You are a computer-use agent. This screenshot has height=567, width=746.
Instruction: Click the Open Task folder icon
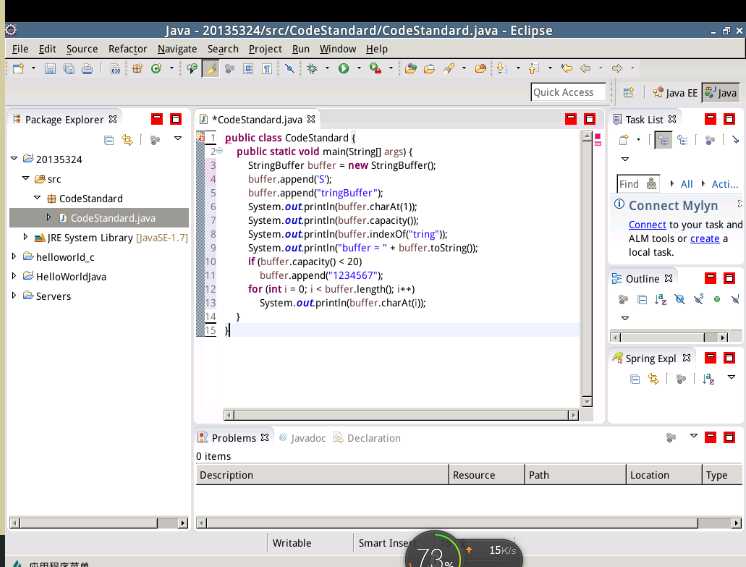429,69
